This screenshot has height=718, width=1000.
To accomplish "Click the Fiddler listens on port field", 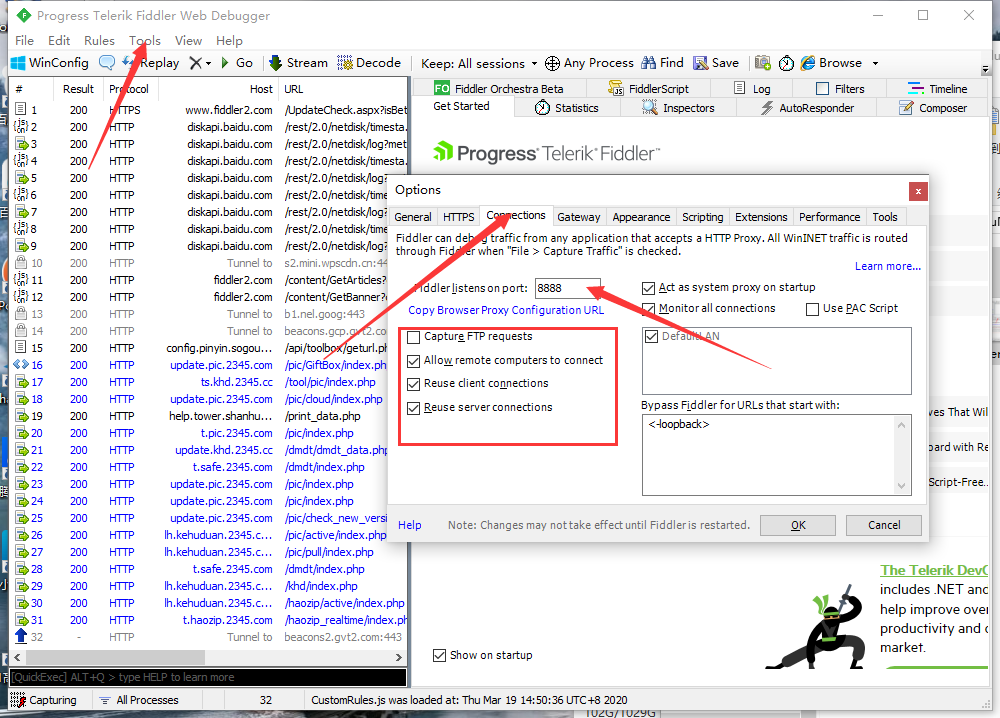I will pyautogui.click(x=567, y=288).
